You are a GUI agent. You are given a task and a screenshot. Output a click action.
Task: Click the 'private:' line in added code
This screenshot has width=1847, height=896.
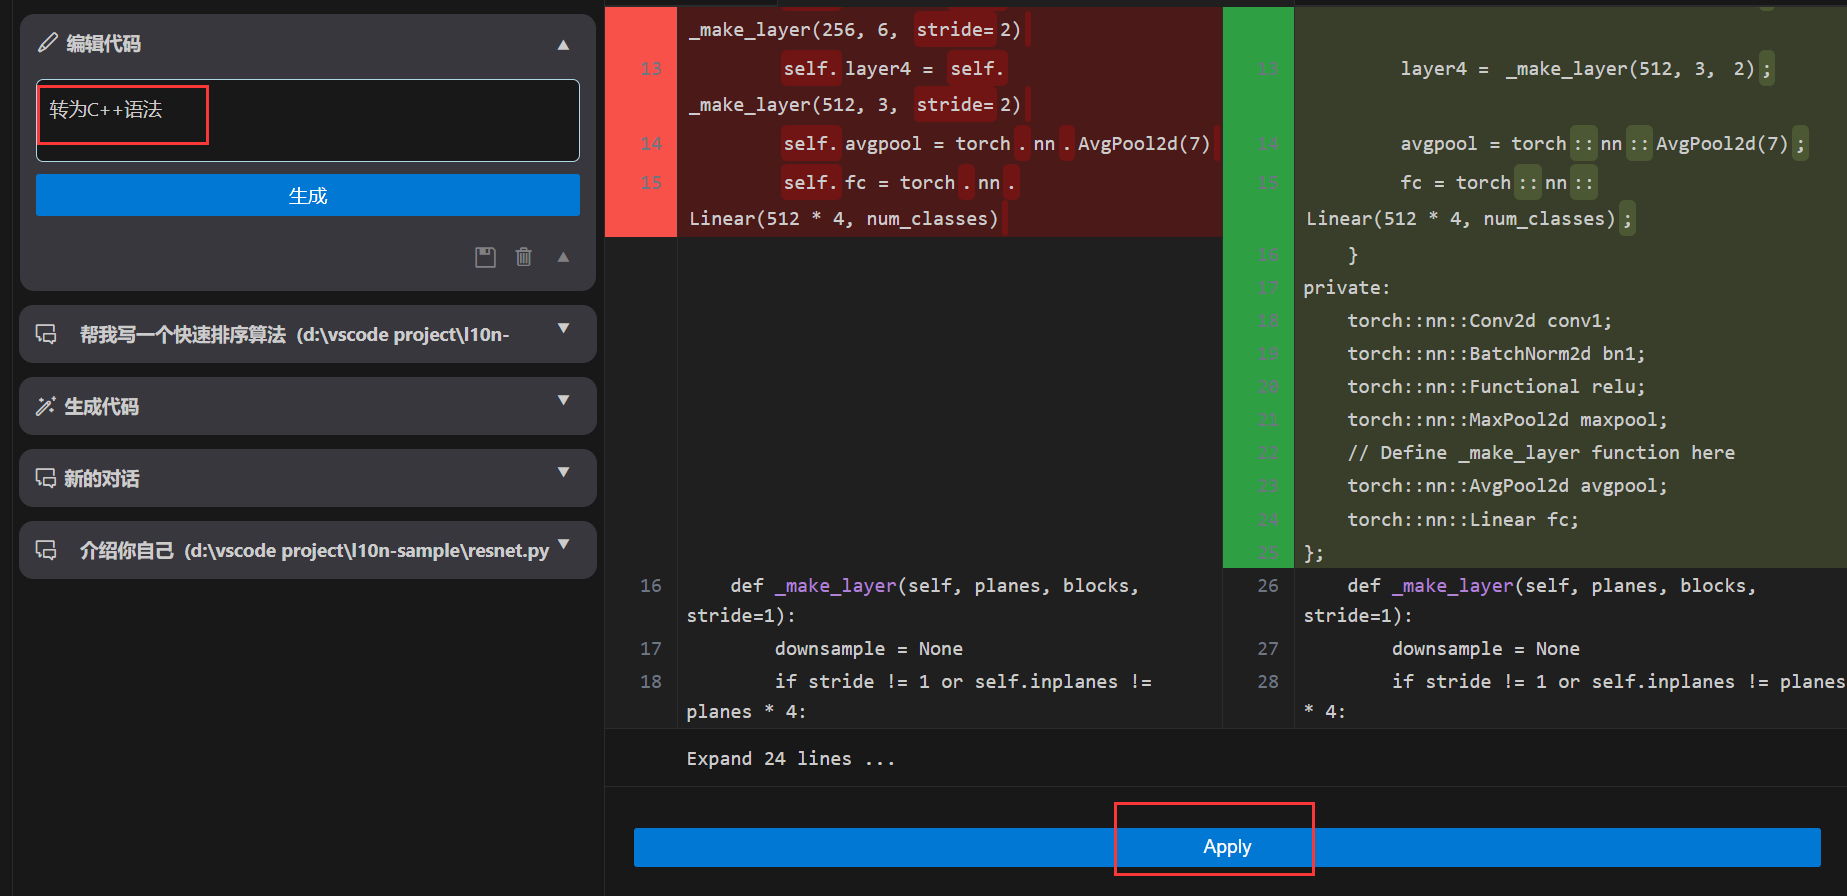[1346, 288]
